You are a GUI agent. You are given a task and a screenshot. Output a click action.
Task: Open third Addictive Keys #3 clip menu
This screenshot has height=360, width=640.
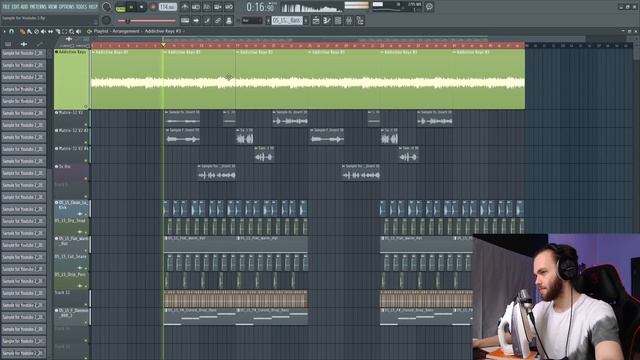(238, 53)
